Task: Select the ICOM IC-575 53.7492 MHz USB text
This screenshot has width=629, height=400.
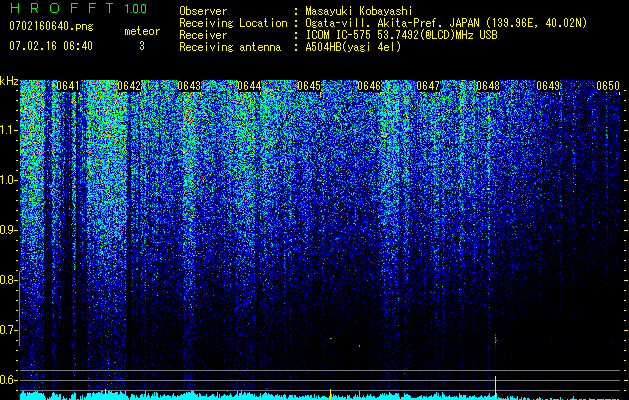Action: [401, 35]
